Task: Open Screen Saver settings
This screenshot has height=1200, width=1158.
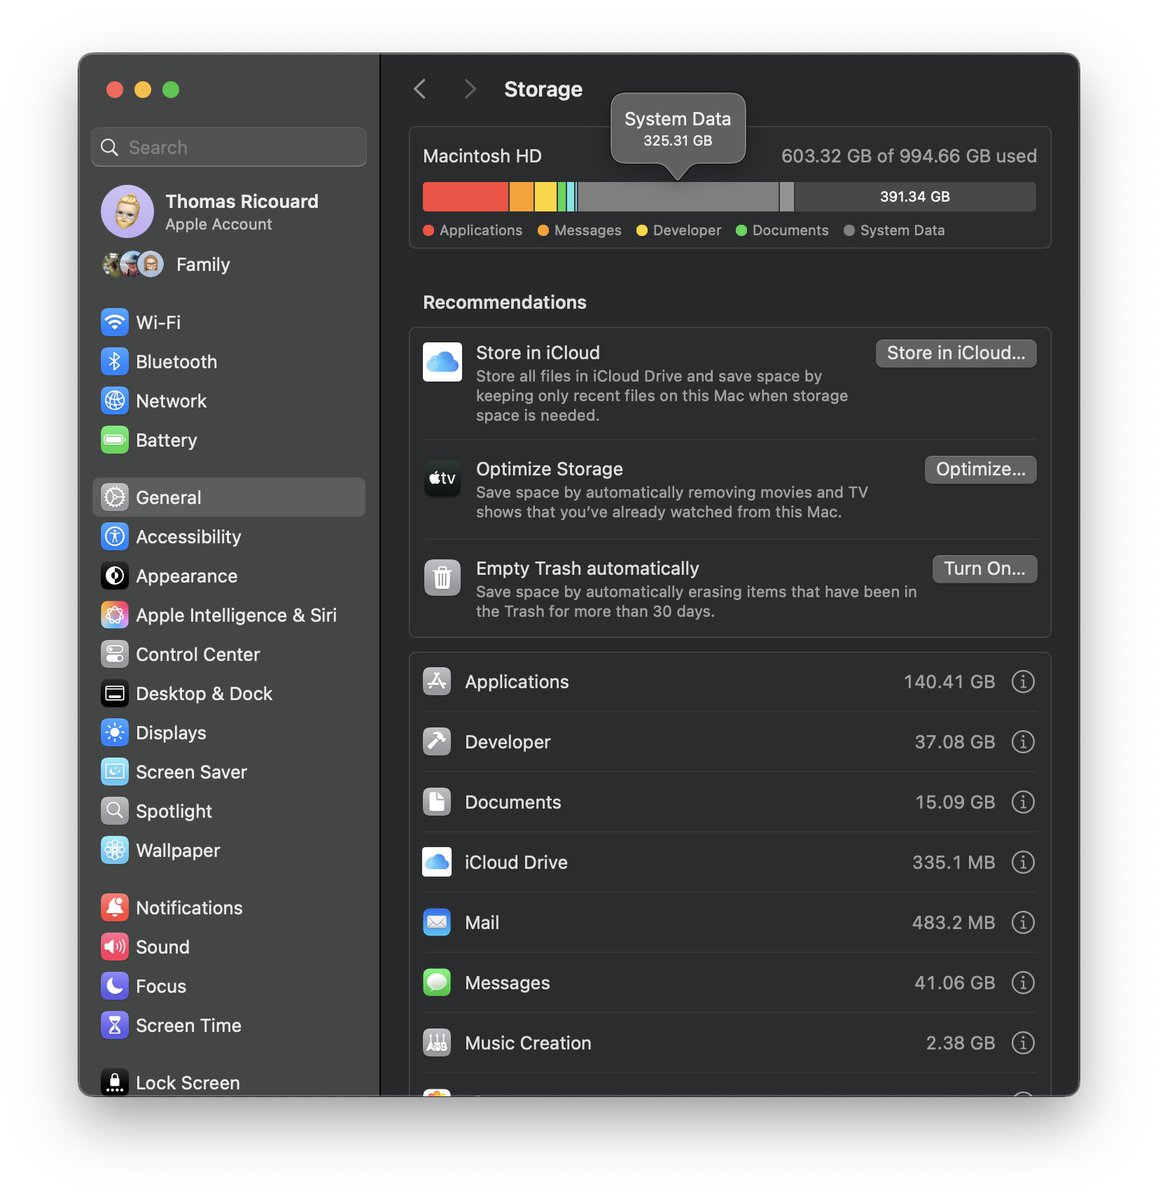Action: click(x=229, y=772)
